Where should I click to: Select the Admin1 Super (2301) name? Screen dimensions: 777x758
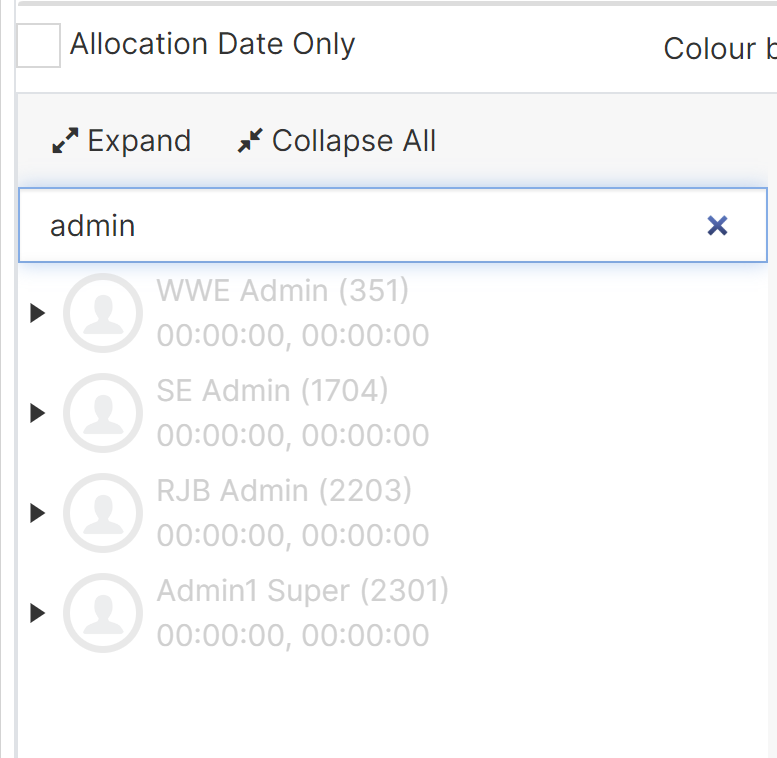302,590
